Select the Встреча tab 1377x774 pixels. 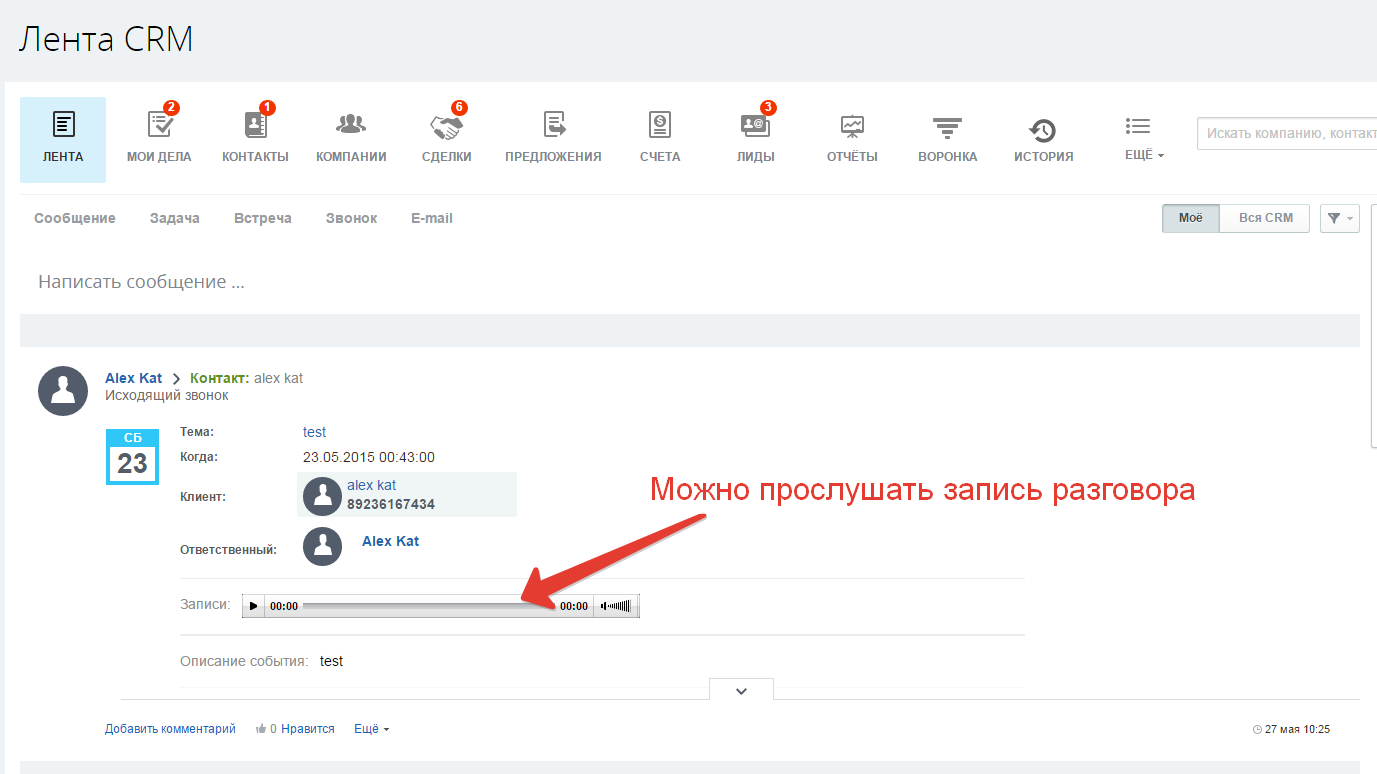coord(262,218)
